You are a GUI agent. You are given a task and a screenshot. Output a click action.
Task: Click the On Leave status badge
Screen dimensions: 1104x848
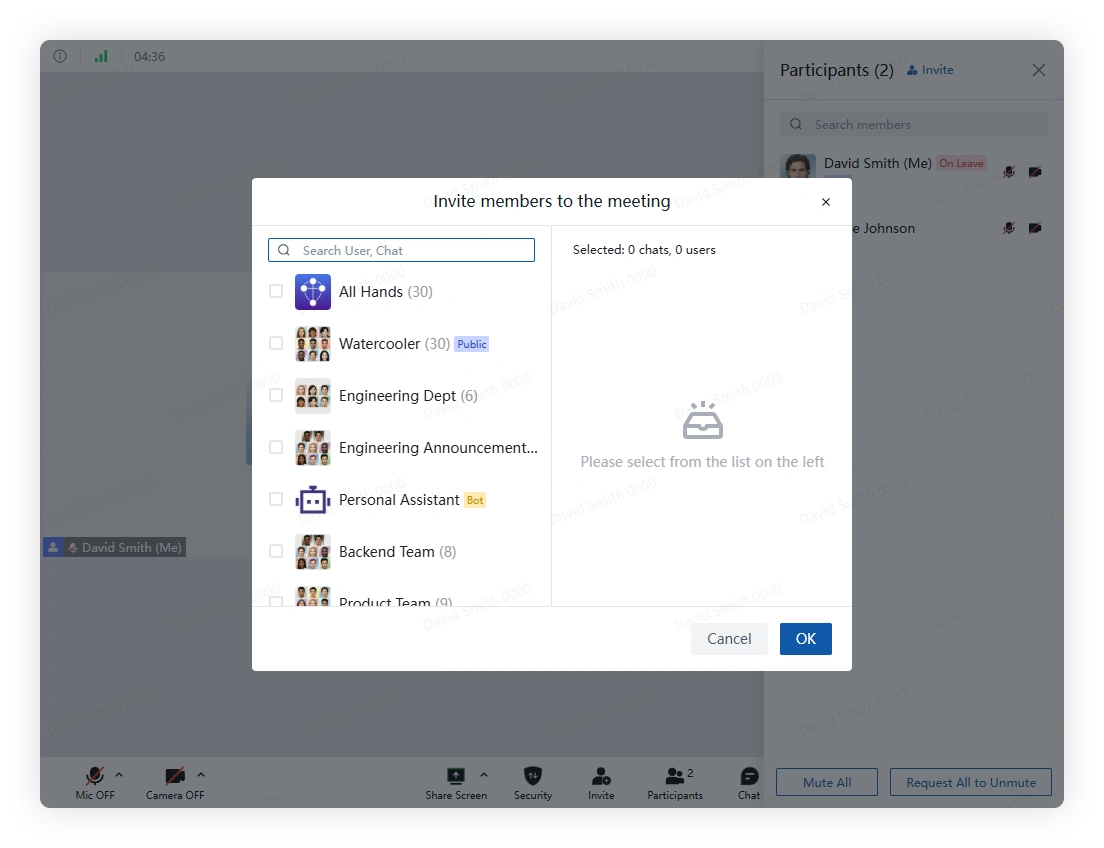tap(961, 163)
